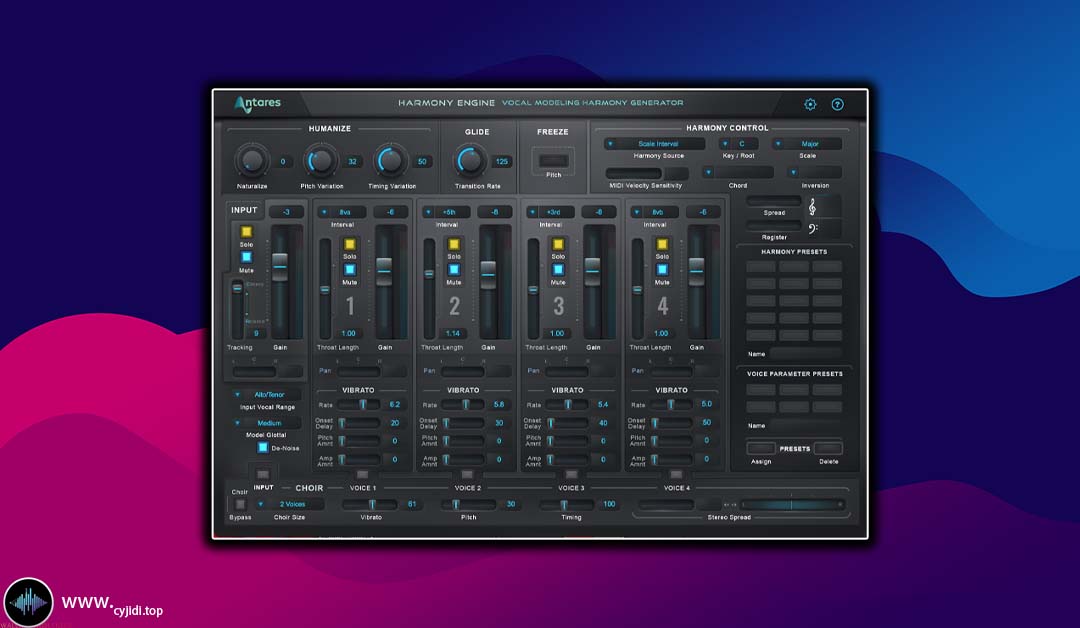
Task: Enable choir for Voice 4
Action: 676,474
